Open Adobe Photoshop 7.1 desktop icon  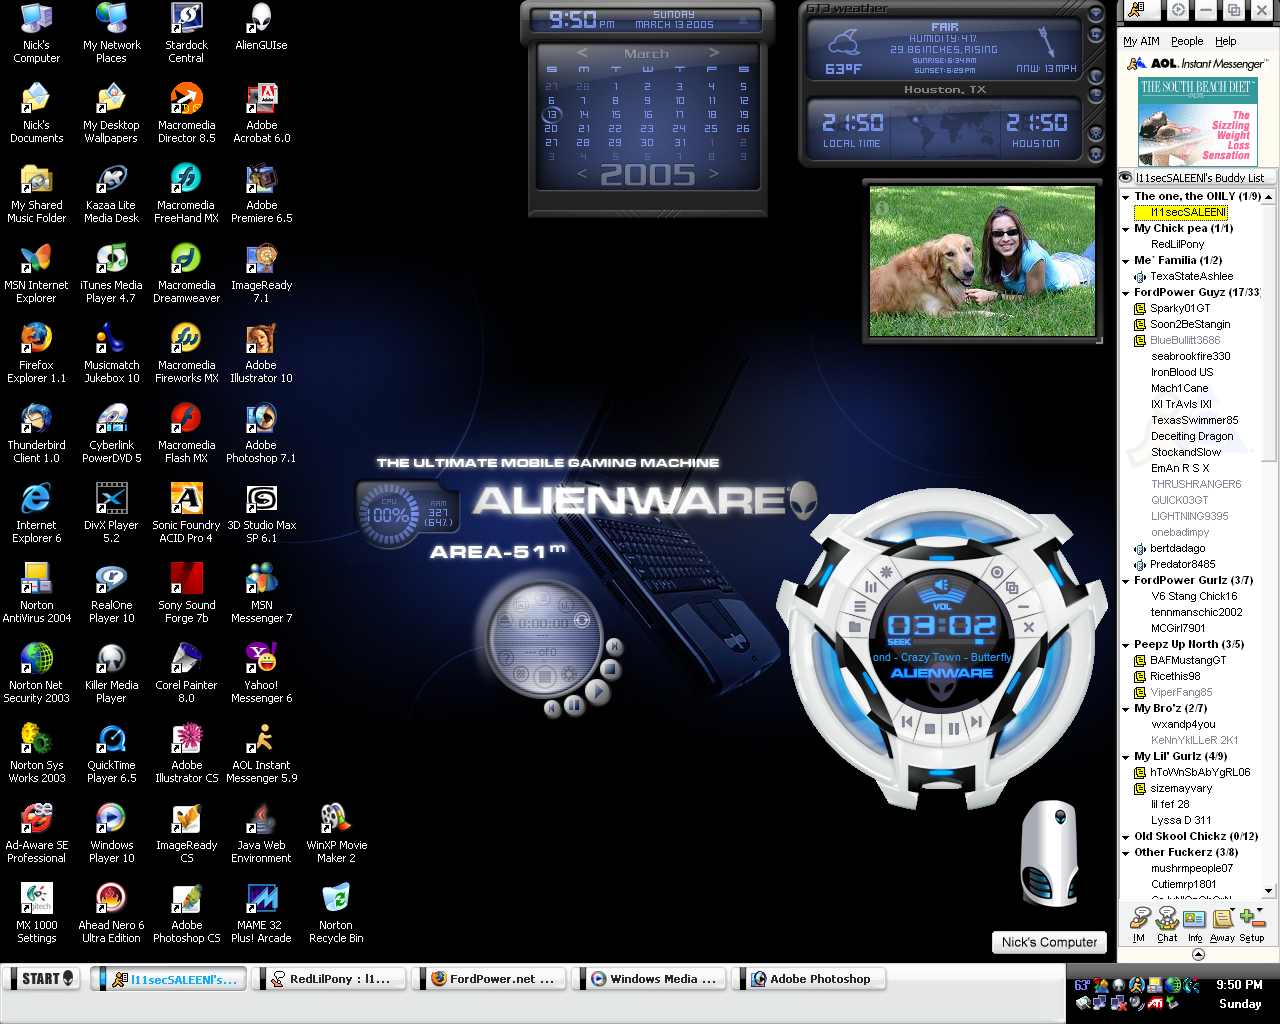click(261, 433)
